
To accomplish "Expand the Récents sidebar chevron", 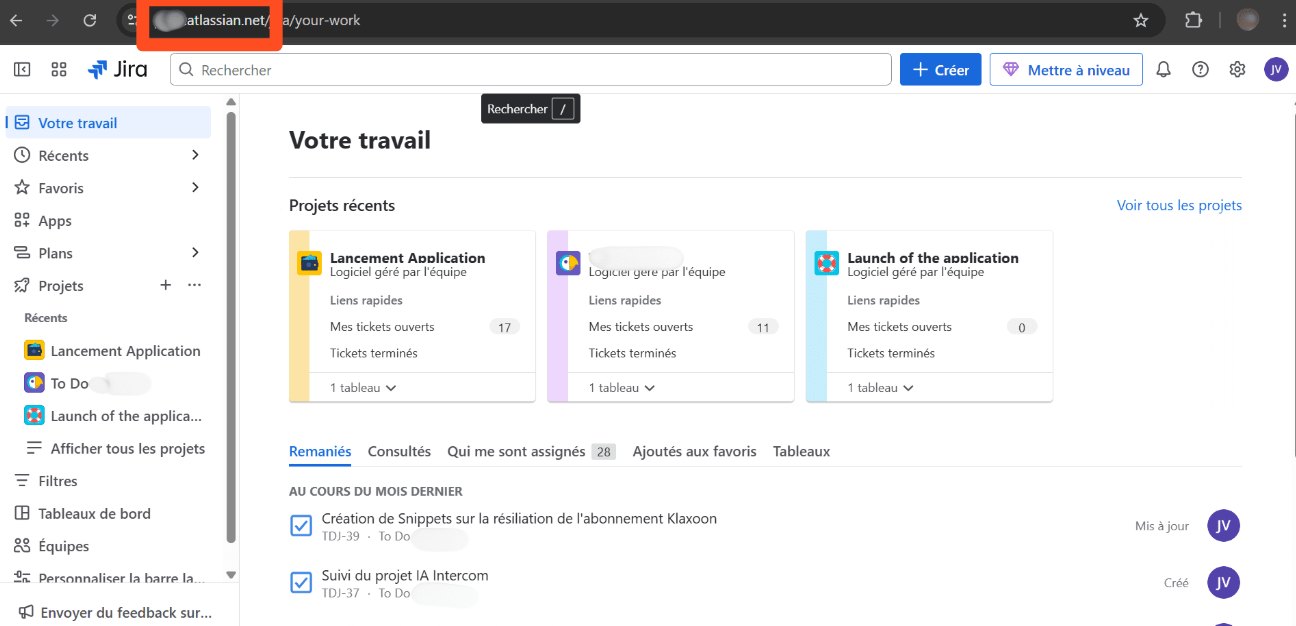I will point(195,156).
